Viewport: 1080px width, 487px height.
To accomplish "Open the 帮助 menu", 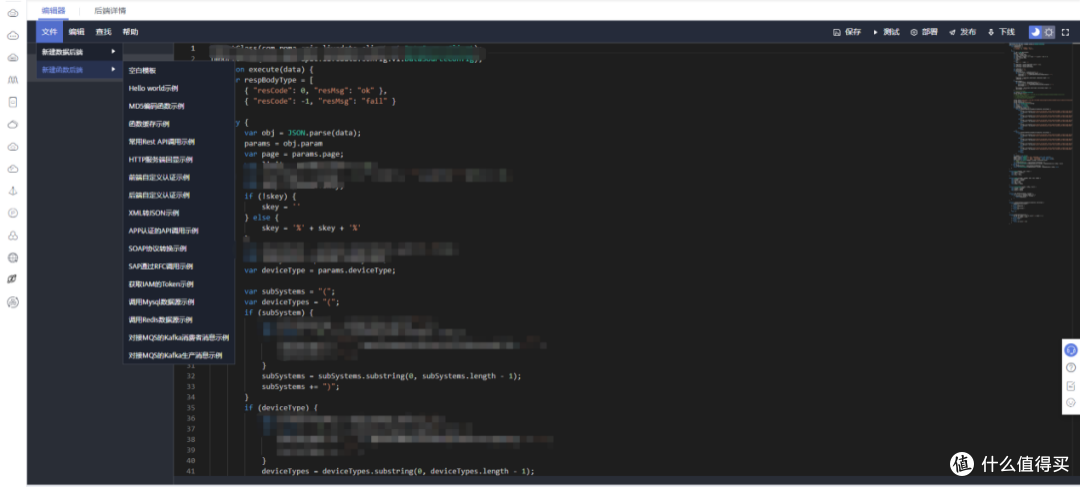I will [x=130, y=32].
